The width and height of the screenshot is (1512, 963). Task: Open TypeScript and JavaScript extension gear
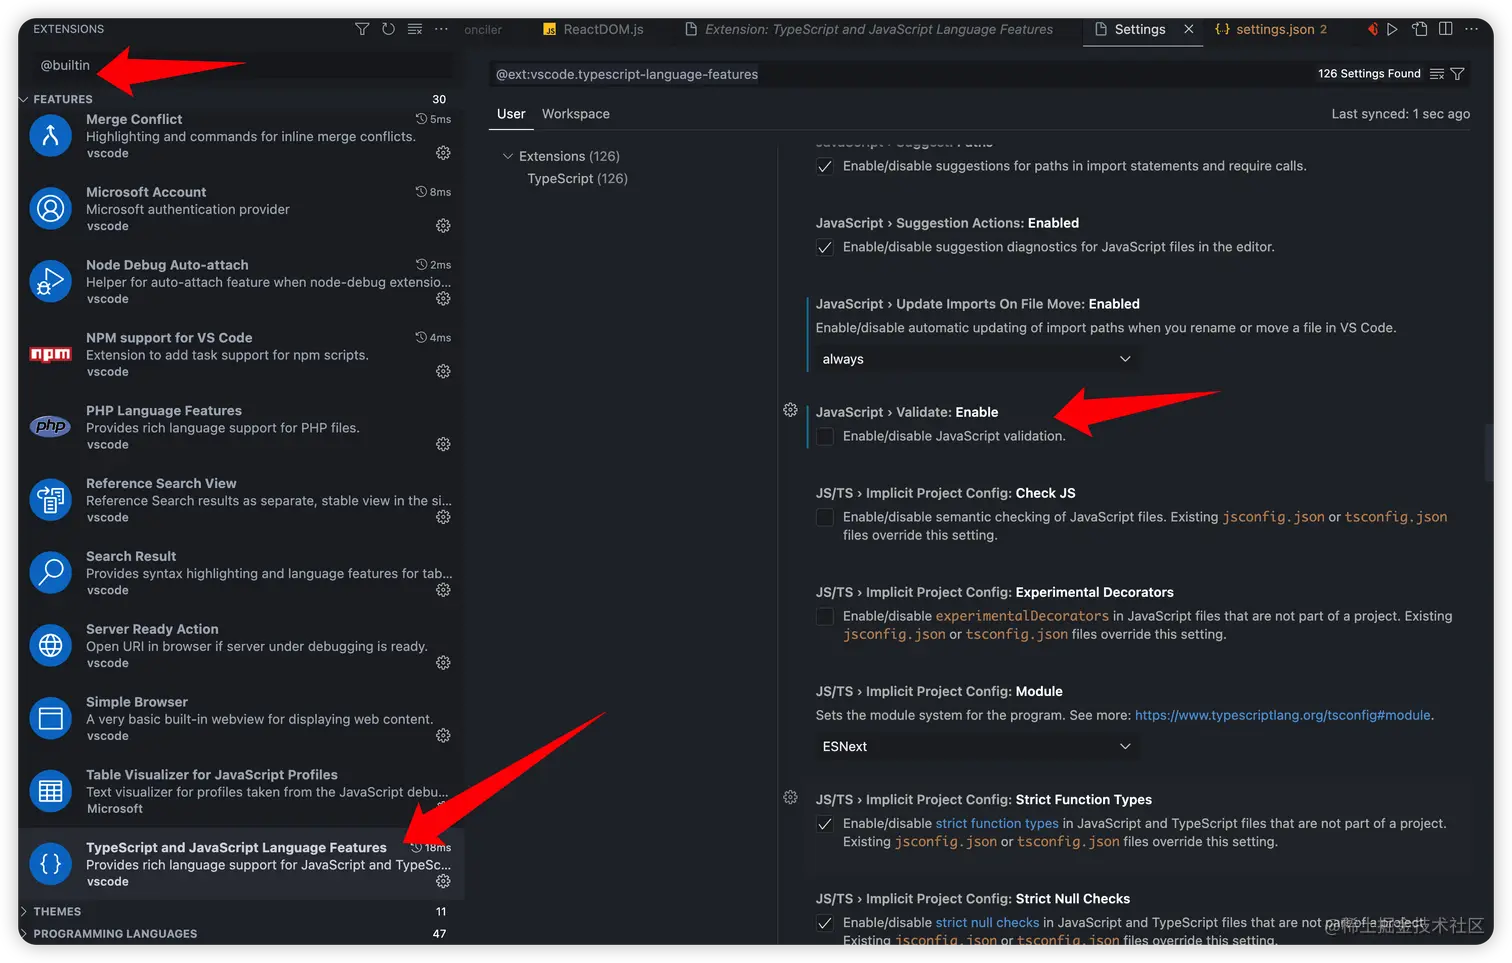[x=443, y=881]
